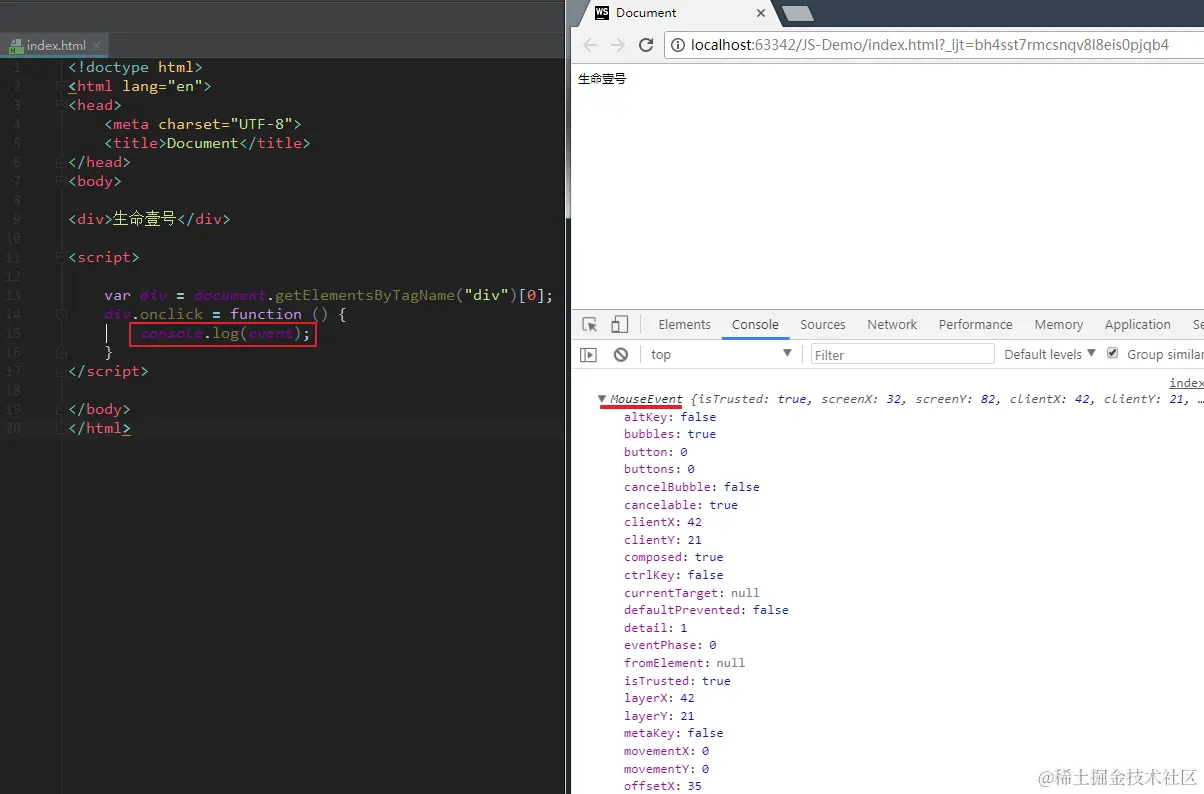
Task: View site information icon in address bar
Action: tap(679, 45)
